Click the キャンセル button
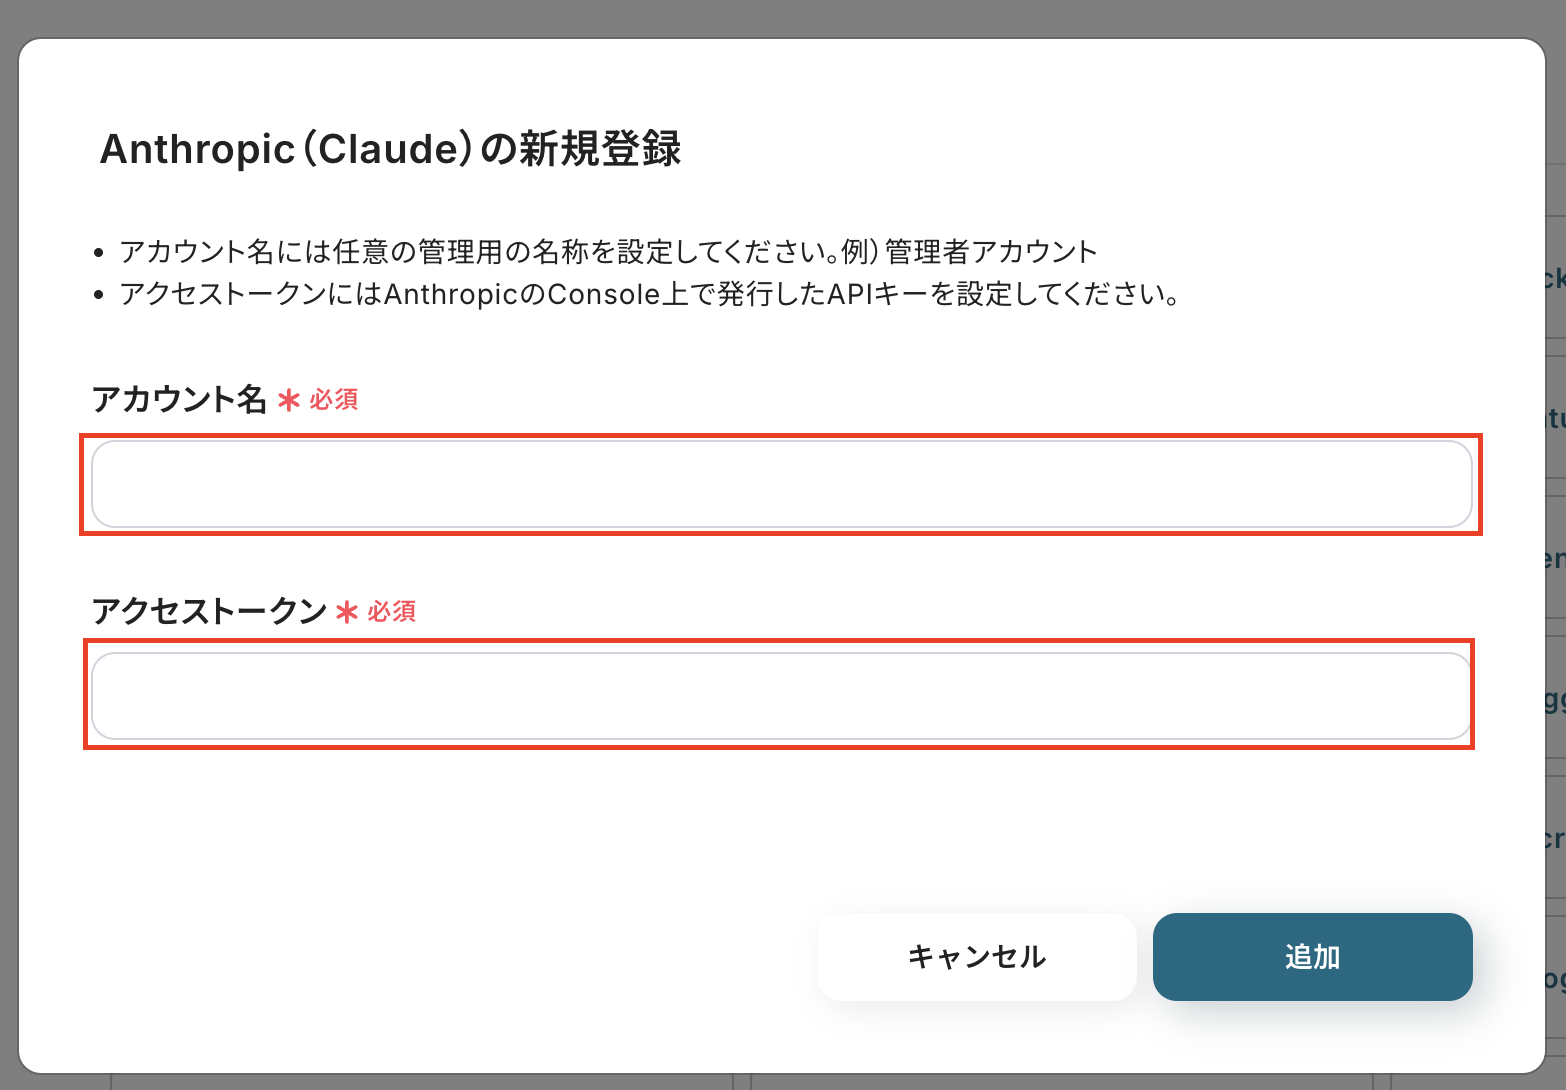 click(x=976, y=957)
